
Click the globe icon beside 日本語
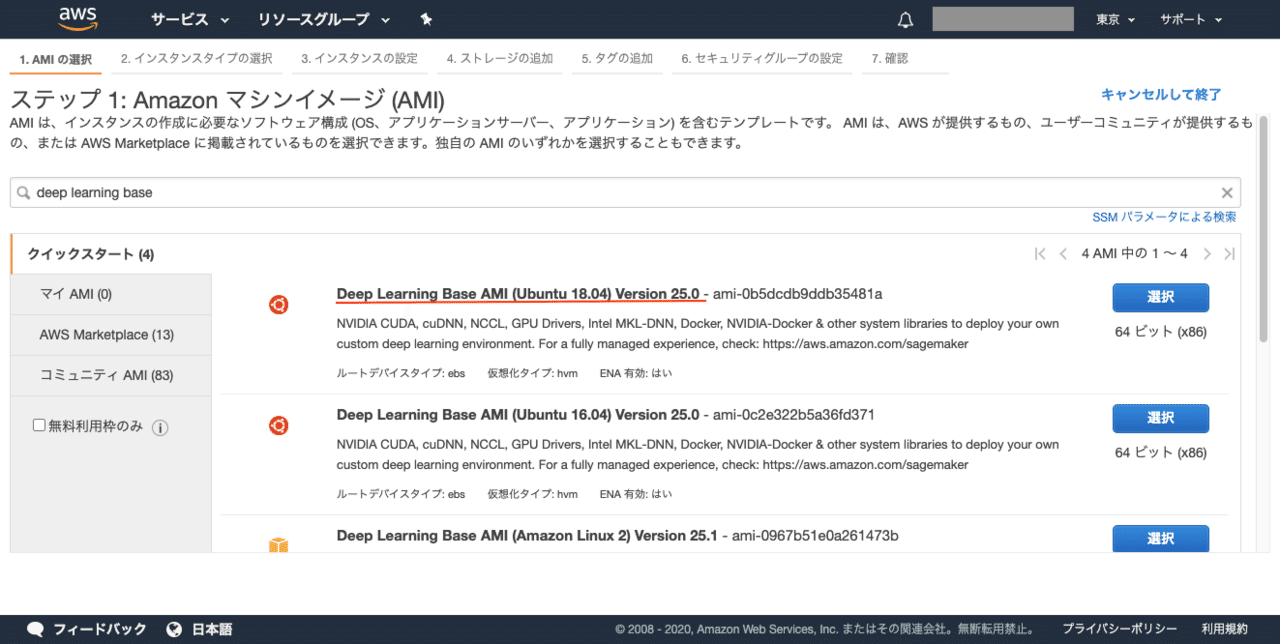(x=176, y=629)
